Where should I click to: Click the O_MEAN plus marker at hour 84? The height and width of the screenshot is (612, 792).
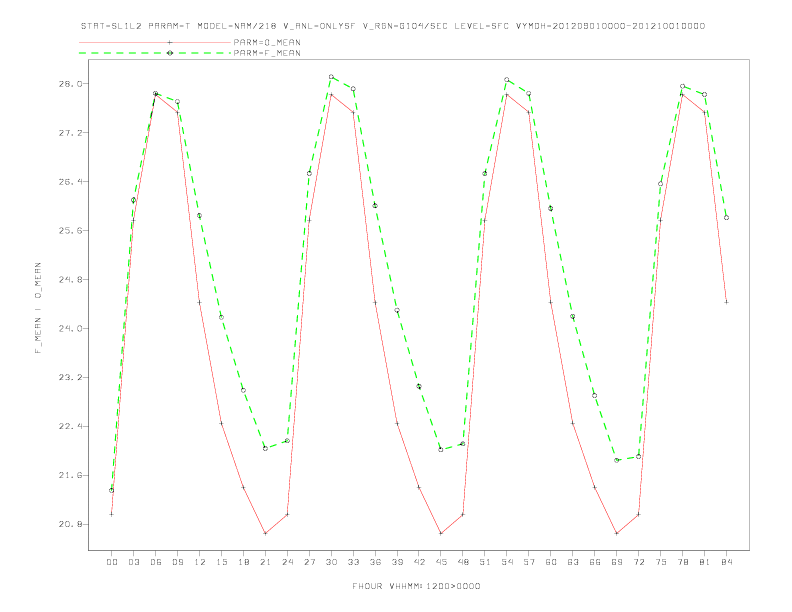pos(726,302)
